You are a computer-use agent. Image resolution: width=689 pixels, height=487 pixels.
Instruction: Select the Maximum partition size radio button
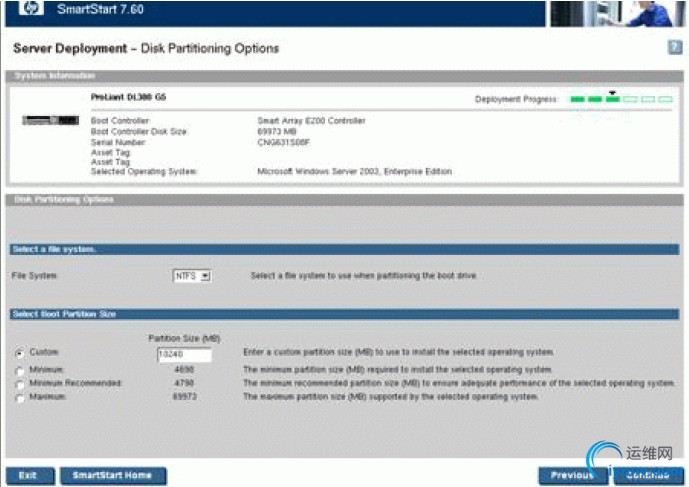pos(19,398)
